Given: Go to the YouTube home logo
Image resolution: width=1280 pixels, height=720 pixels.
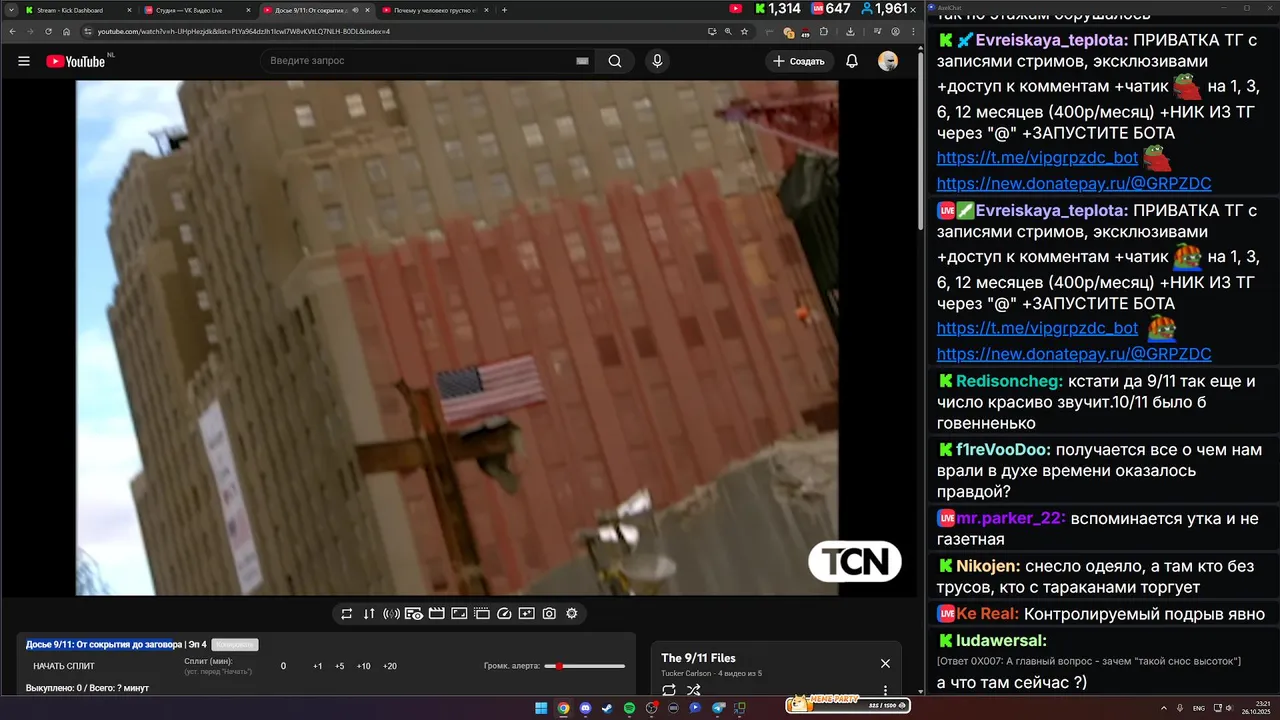Looking at the screenshot, I should 76,61.
